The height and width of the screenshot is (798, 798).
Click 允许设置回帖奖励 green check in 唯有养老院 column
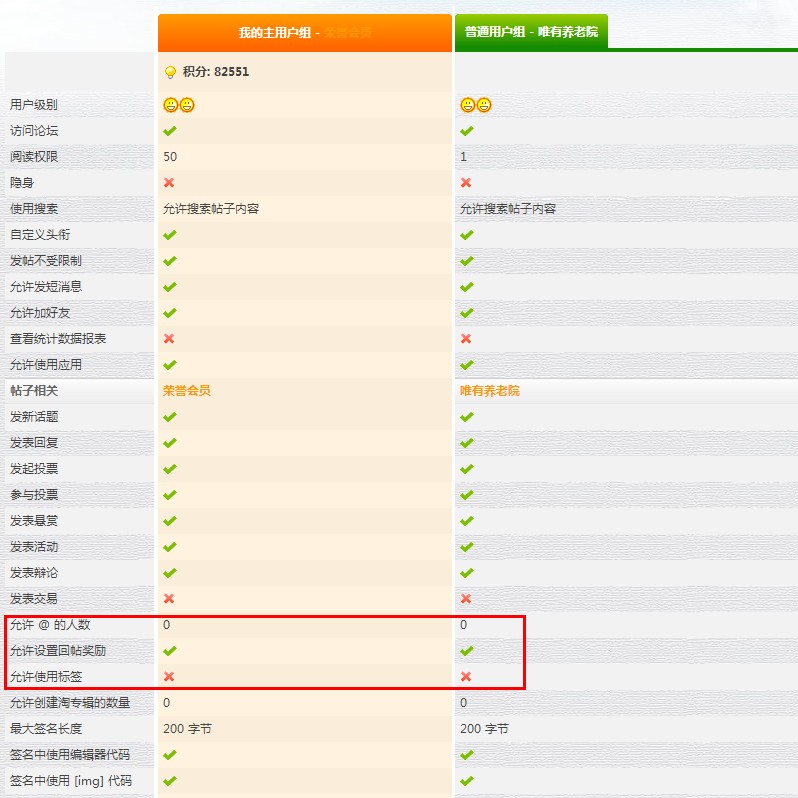(x=466, y=651)
